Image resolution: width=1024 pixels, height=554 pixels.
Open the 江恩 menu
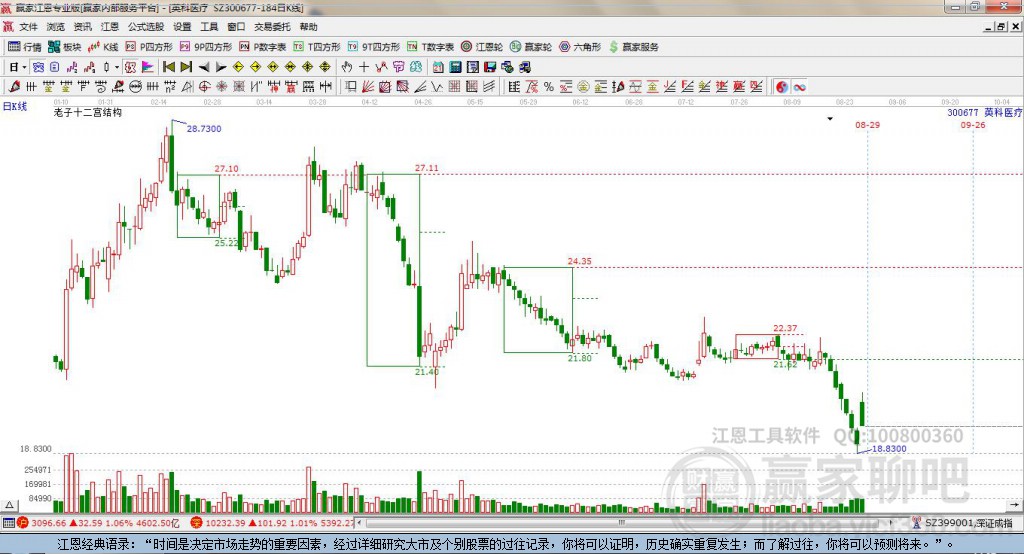(110, 27)
